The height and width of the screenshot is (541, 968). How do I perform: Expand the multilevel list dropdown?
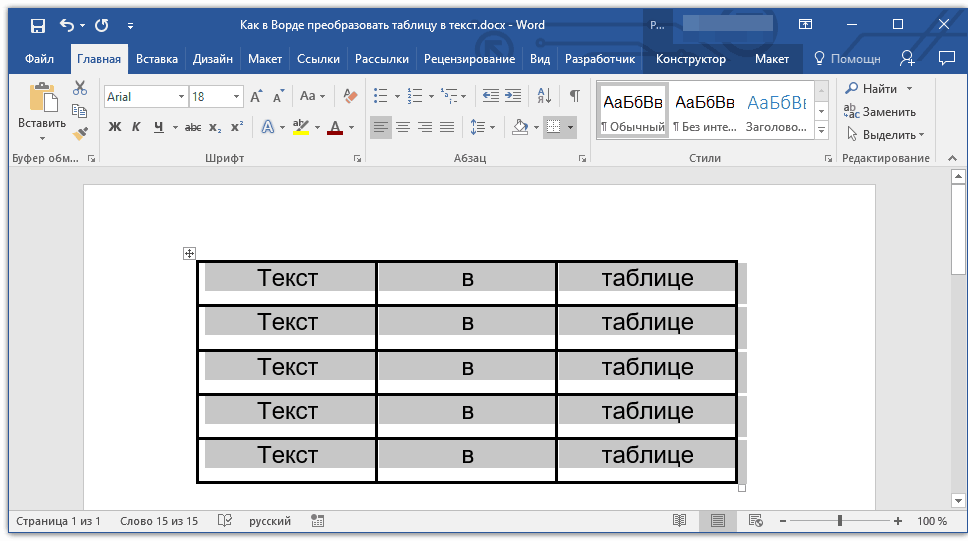pos(464,96)
